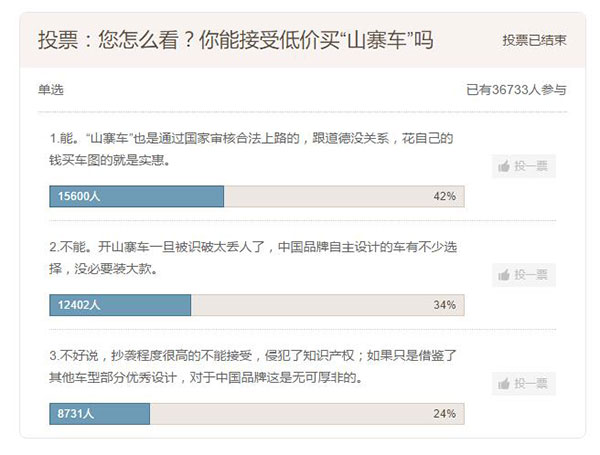Viewport: 600px width, 455px height.
Task: Click the 已有36733人参与 participant count
Action: (x=516, y=90)
